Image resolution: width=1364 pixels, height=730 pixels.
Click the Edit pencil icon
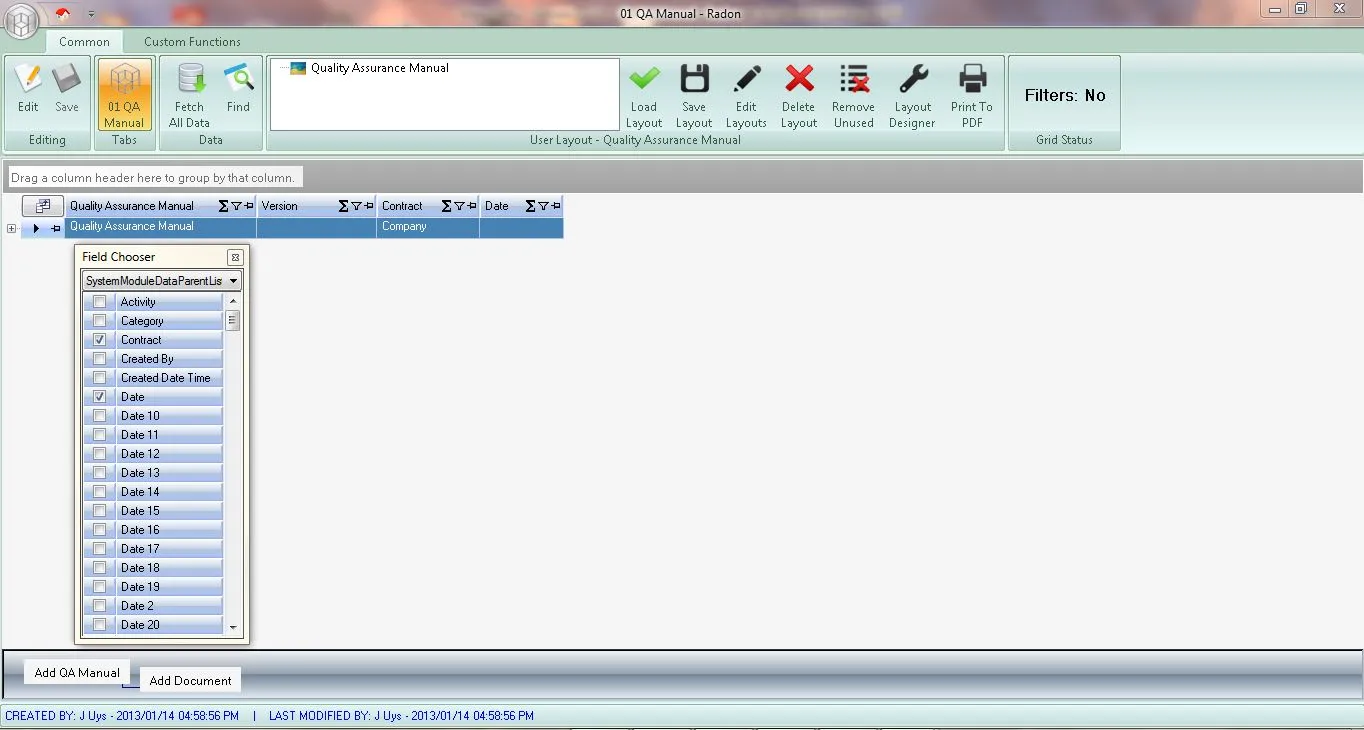point(28,88)
